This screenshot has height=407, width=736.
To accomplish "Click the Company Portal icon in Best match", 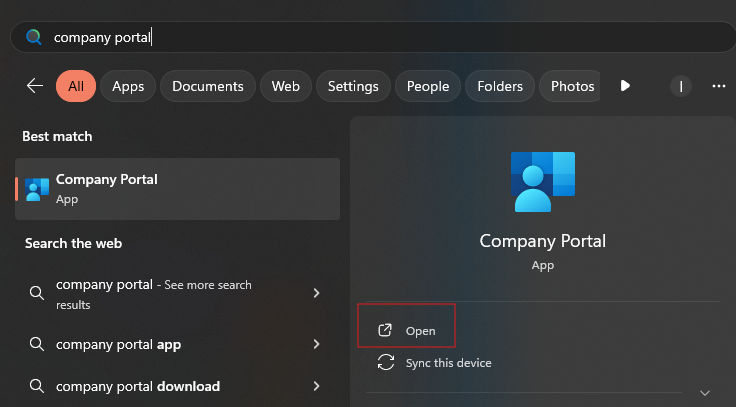I will [37, 189].
